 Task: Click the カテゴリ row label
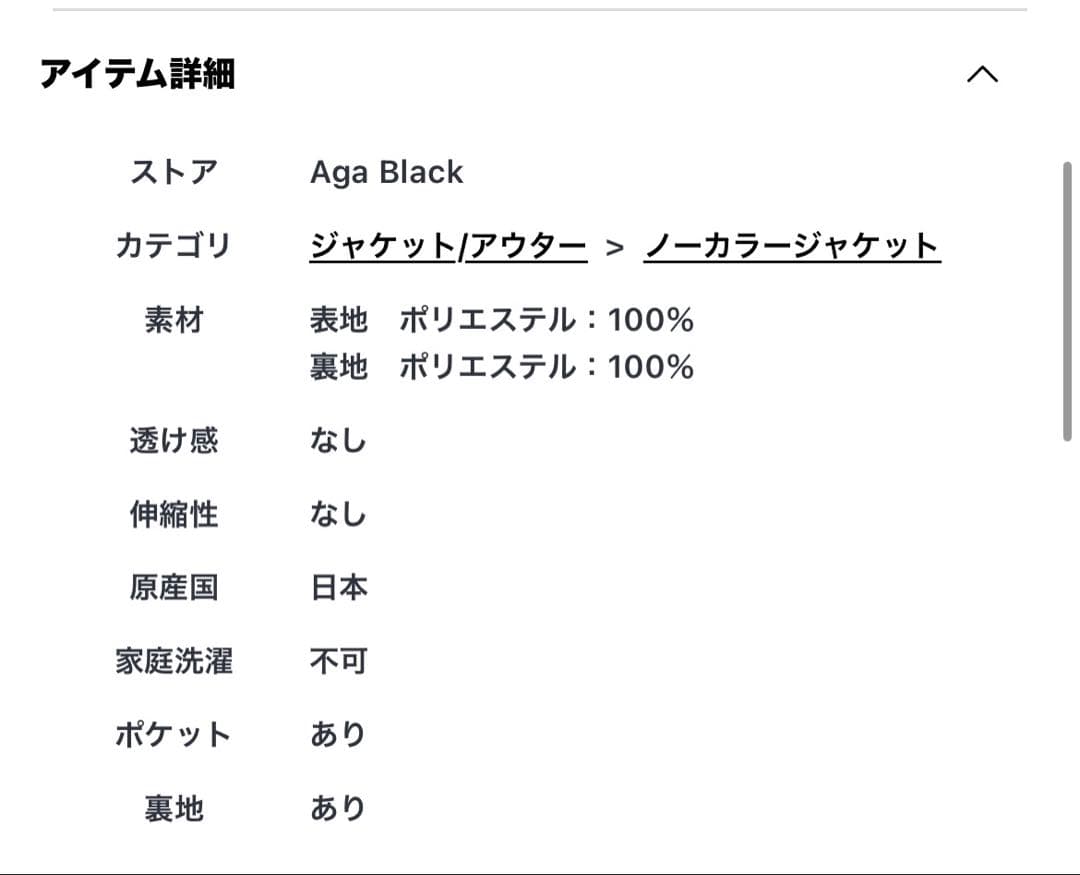pyautogui.click(x=175, y=245)
